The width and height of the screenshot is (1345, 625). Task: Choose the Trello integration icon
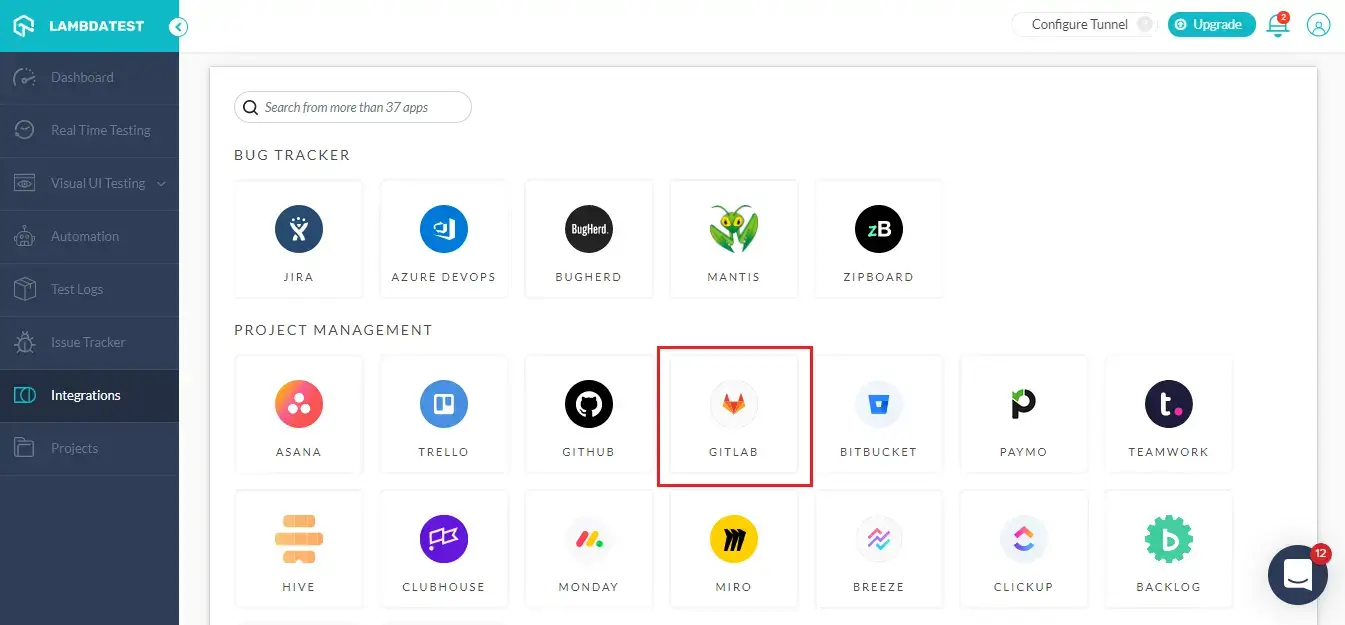tap(443, 405)
